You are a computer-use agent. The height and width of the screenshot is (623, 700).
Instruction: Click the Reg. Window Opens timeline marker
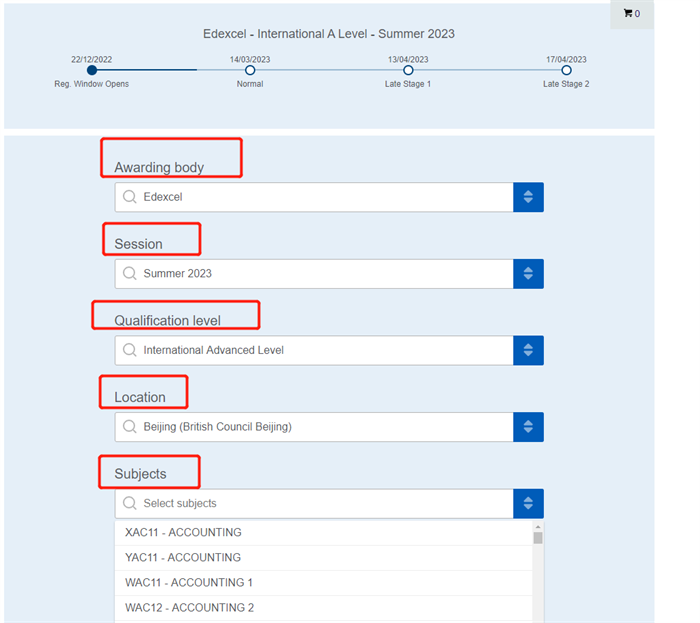coord(92,70)
